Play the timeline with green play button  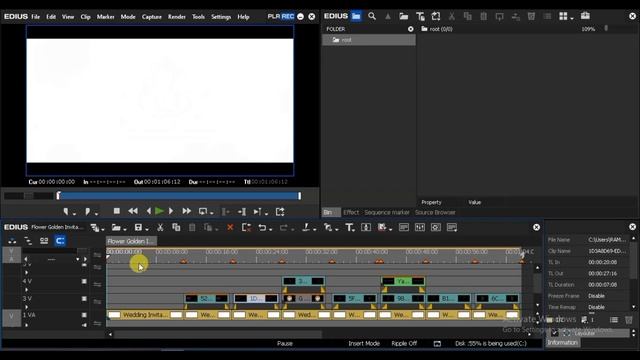pyautogui.click(x=160, y=211)
